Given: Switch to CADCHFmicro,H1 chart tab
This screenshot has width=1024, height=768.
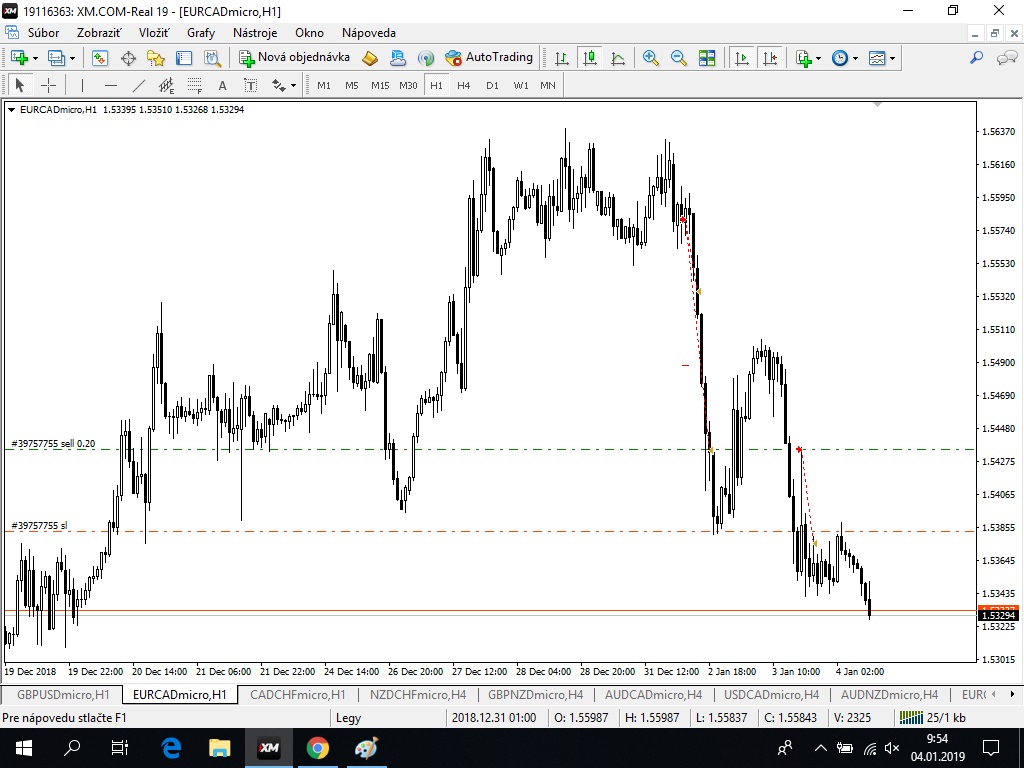Looking at the screenshot, I should (297, 694).
